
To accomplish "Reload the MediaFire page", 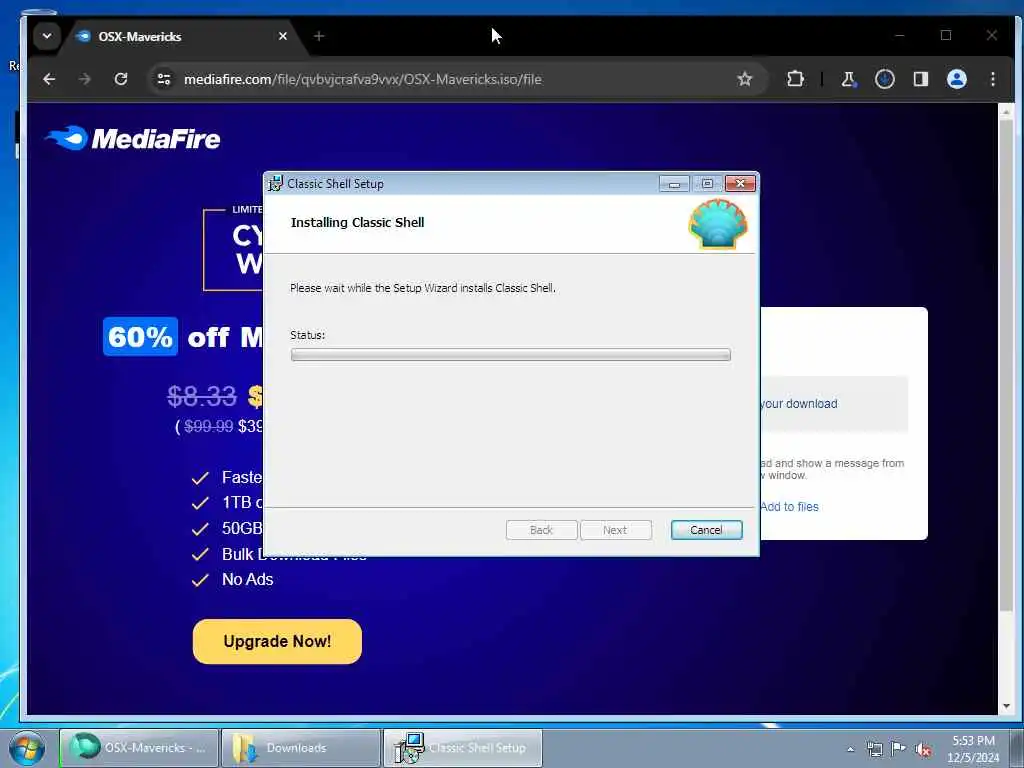I will (121, 79).
